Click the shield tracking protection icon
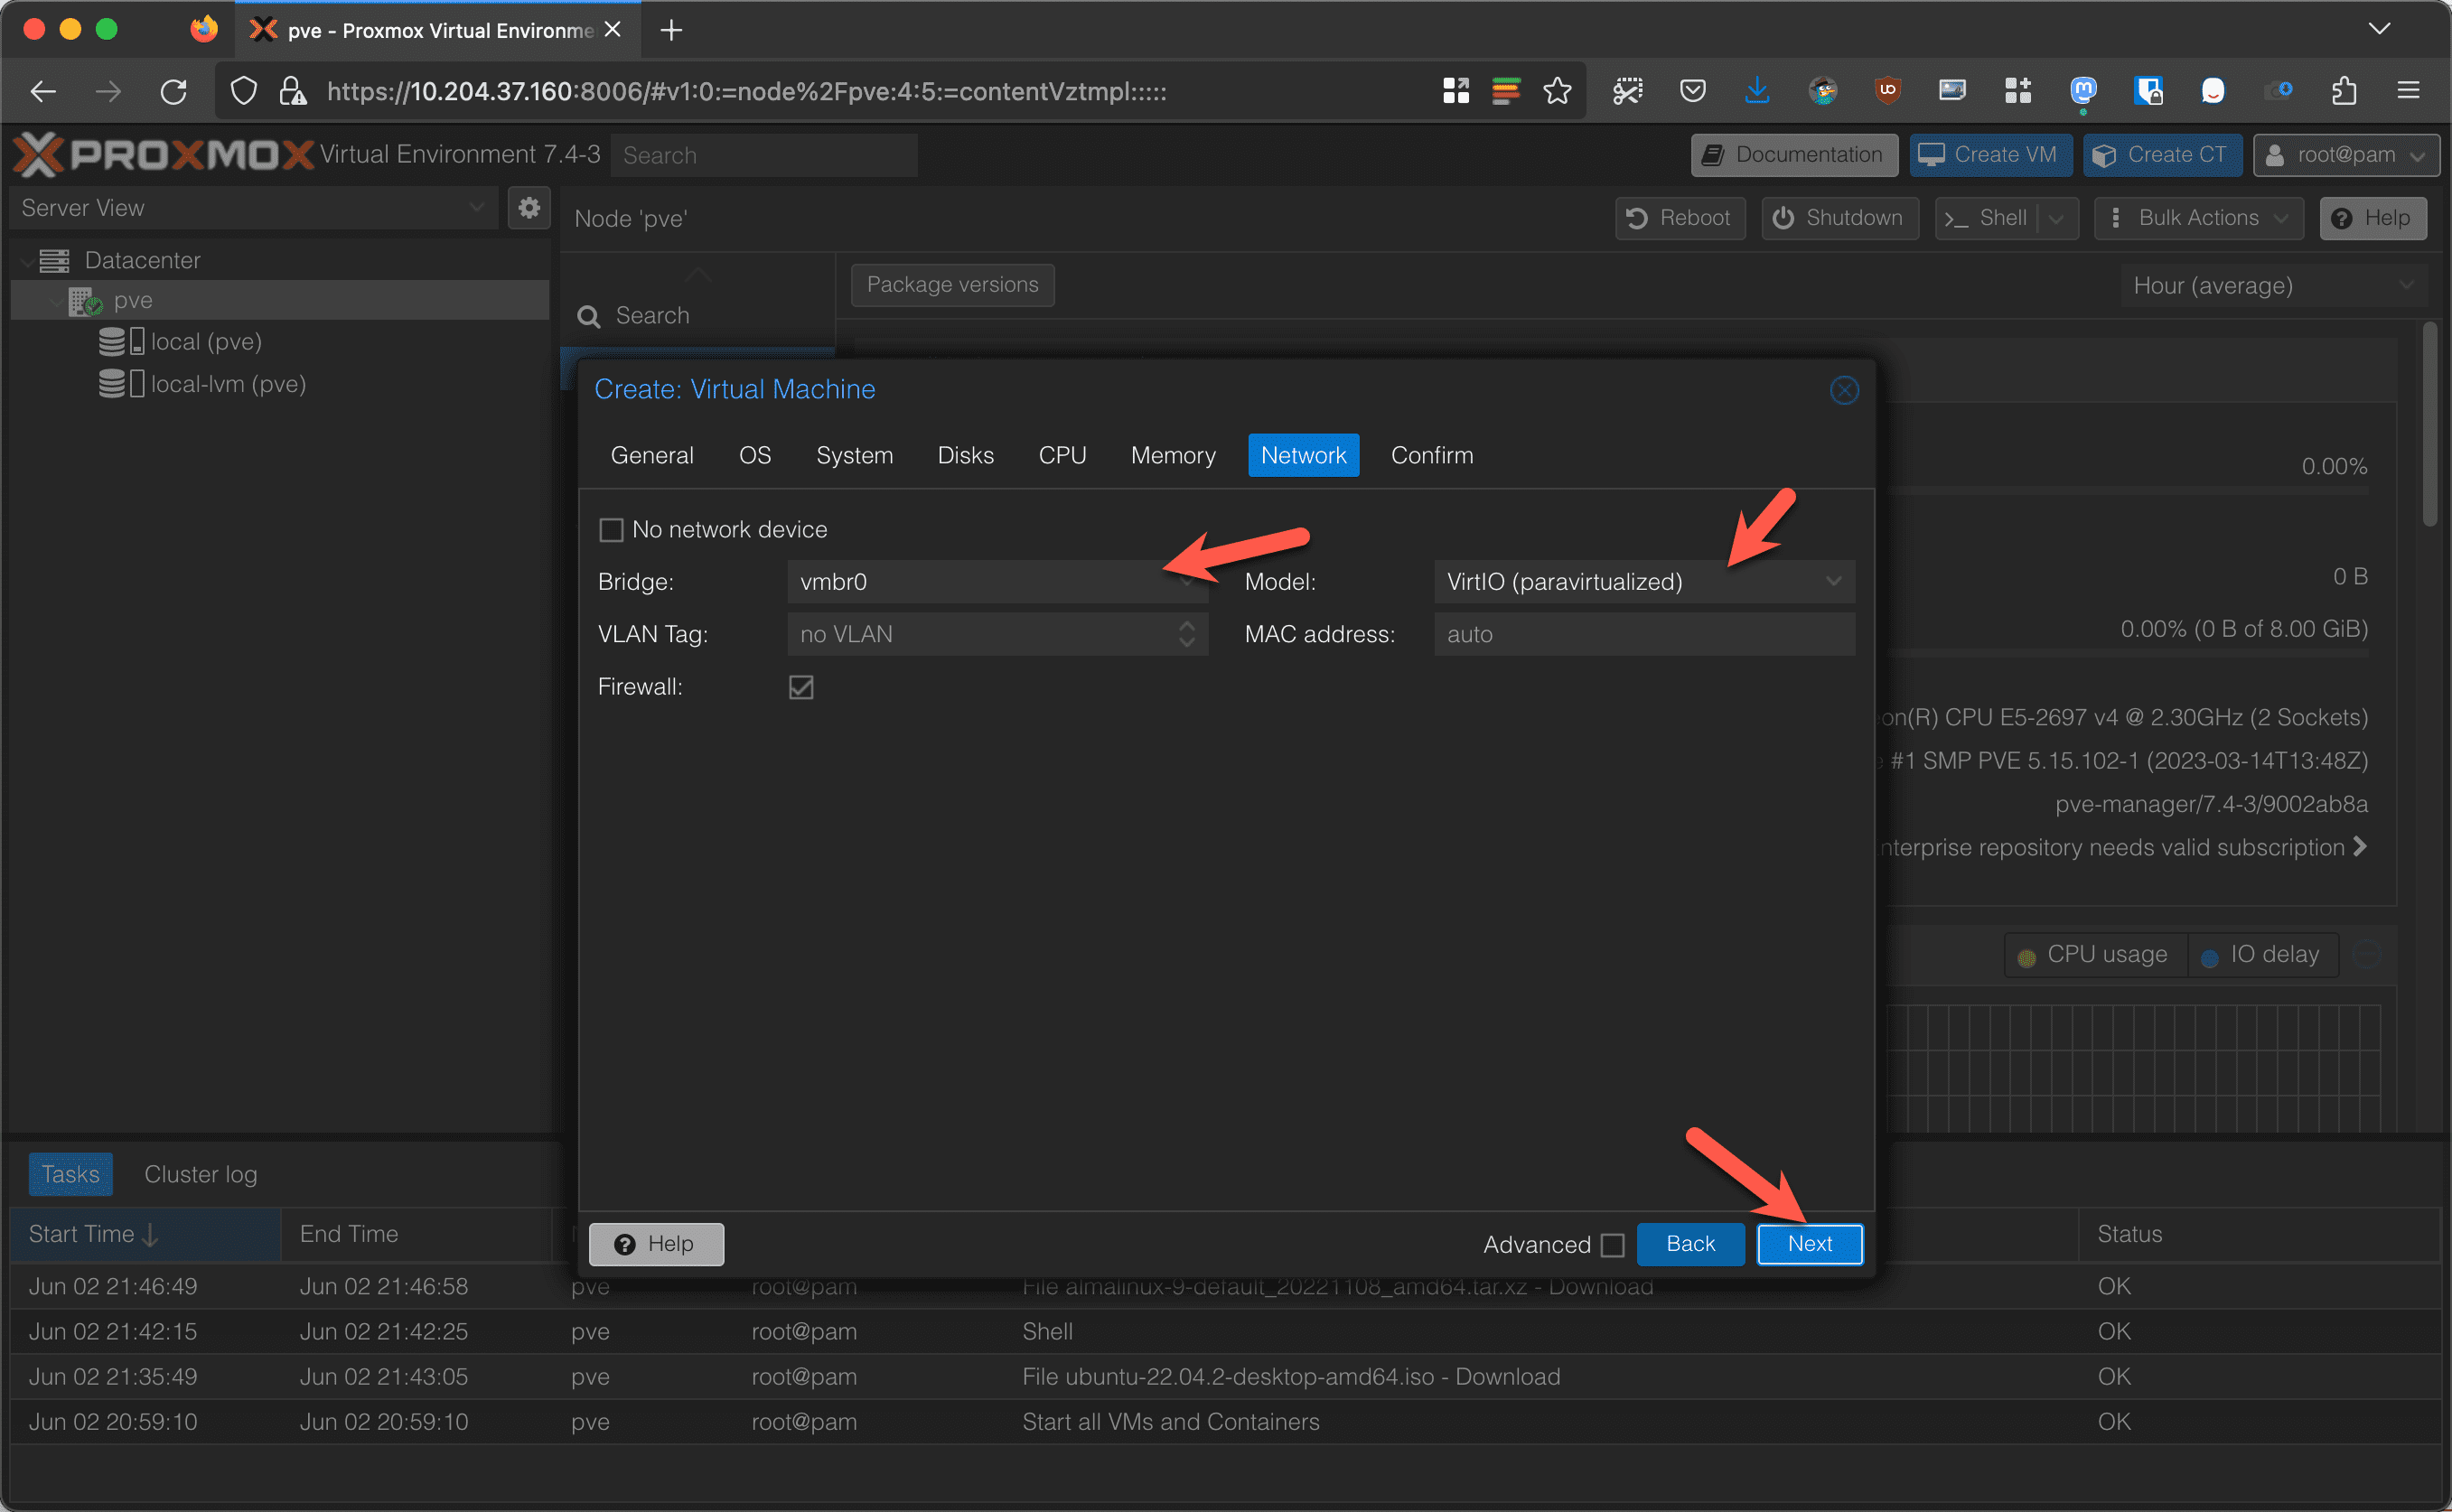 pos(243,91)
